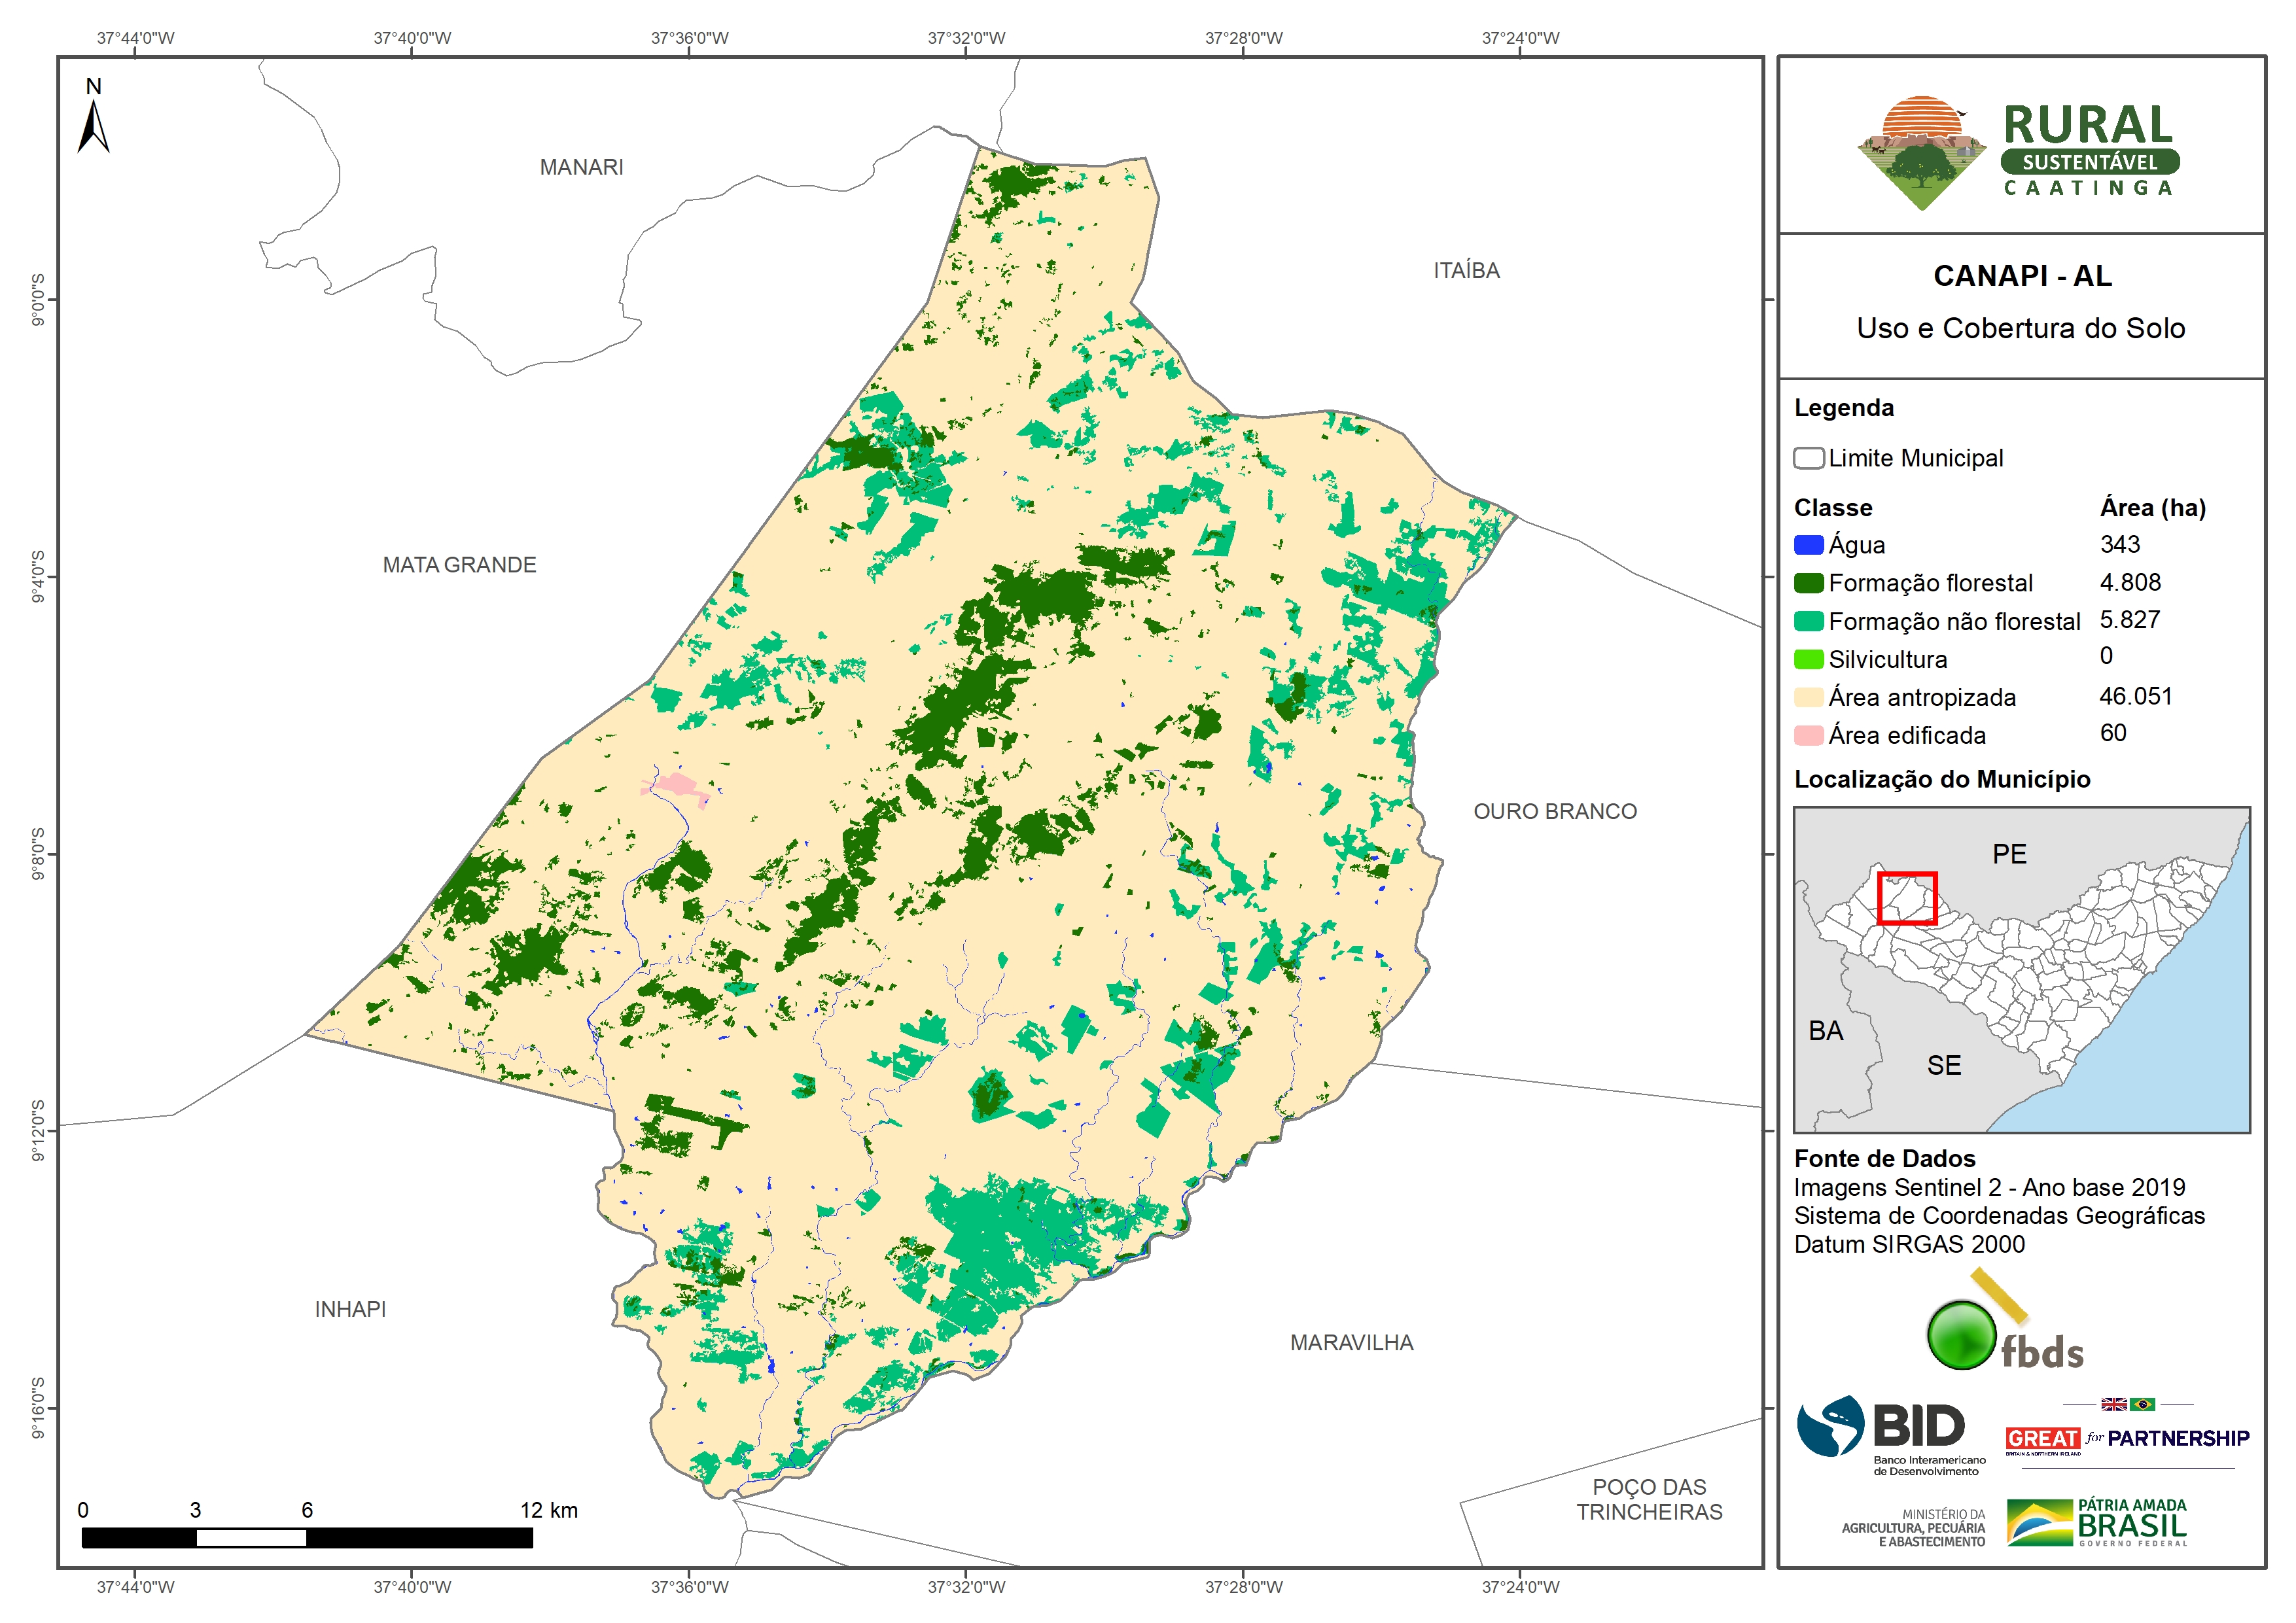Image resolution: width=2296 pixels, height=1623 pixels.
Task: Click the scale bar at bottom left
Action: tap(306, 1537)
